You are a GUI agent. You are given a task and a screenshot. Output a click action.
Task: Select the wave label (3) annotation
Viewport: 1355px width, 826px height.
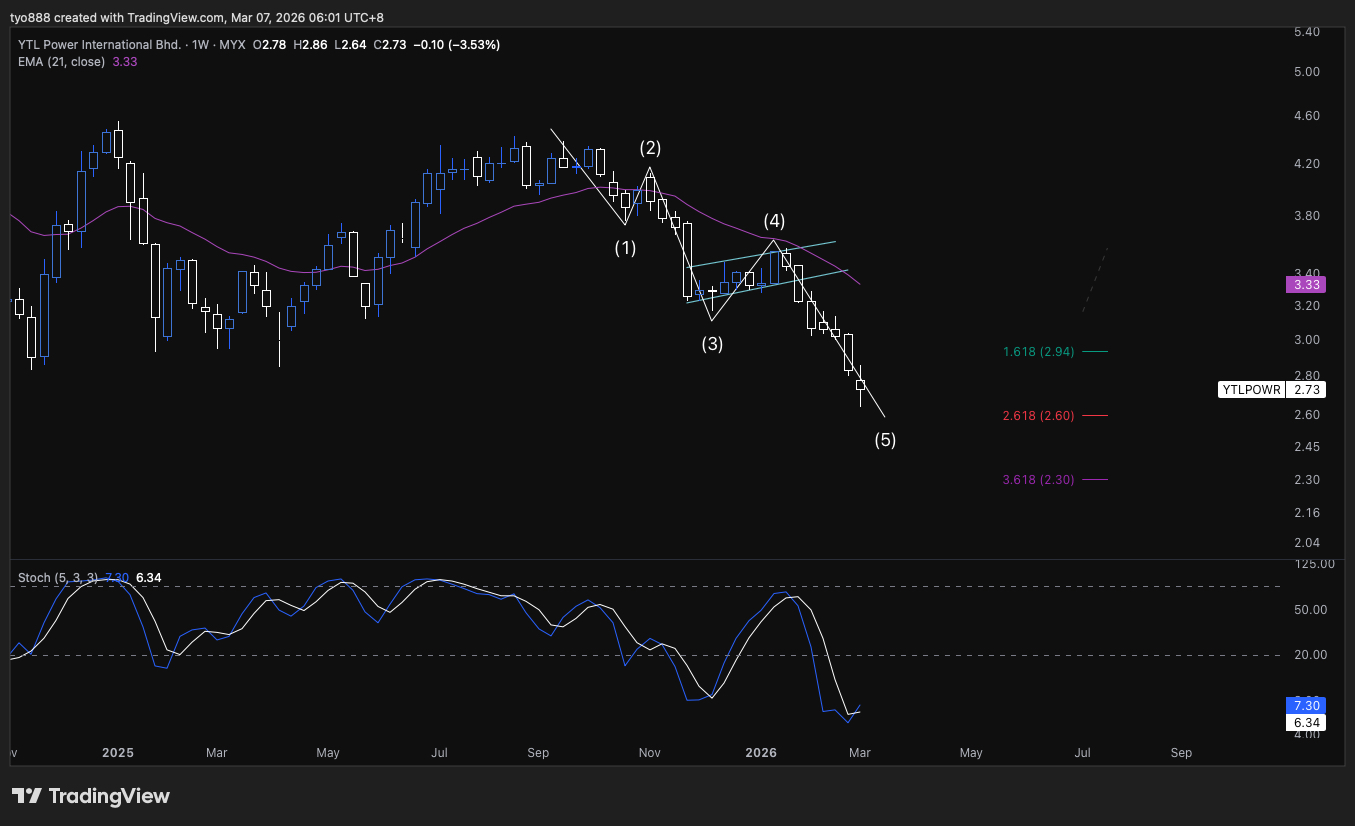pos(711,344)
